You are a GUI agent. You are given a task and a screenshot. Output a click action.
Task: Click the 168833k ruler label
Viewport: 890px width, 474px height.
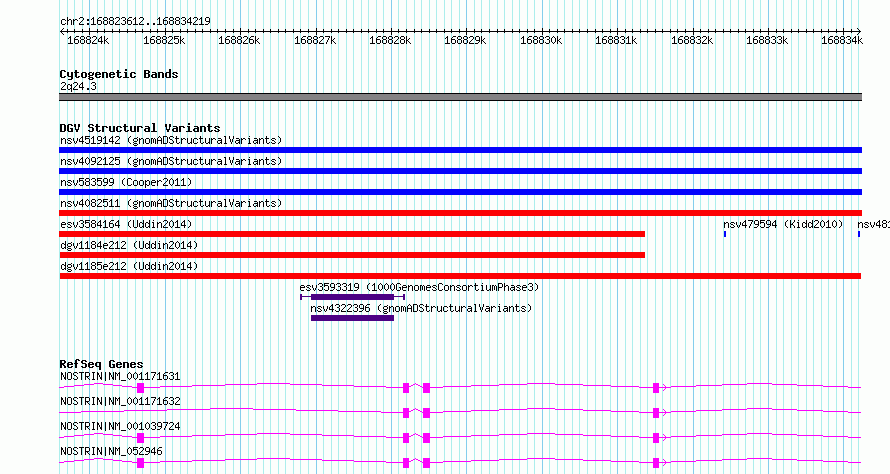tap(767, 40)
